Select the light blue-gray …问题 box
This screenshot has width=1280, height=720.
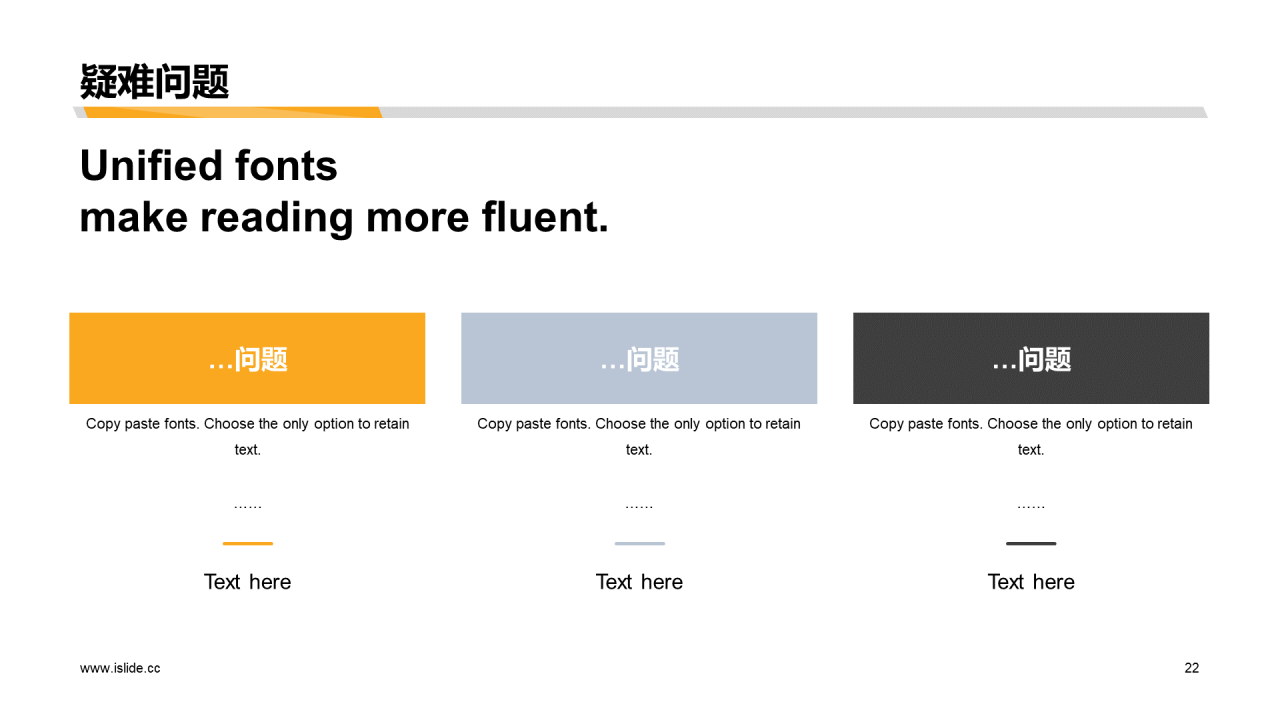[639, 358]
